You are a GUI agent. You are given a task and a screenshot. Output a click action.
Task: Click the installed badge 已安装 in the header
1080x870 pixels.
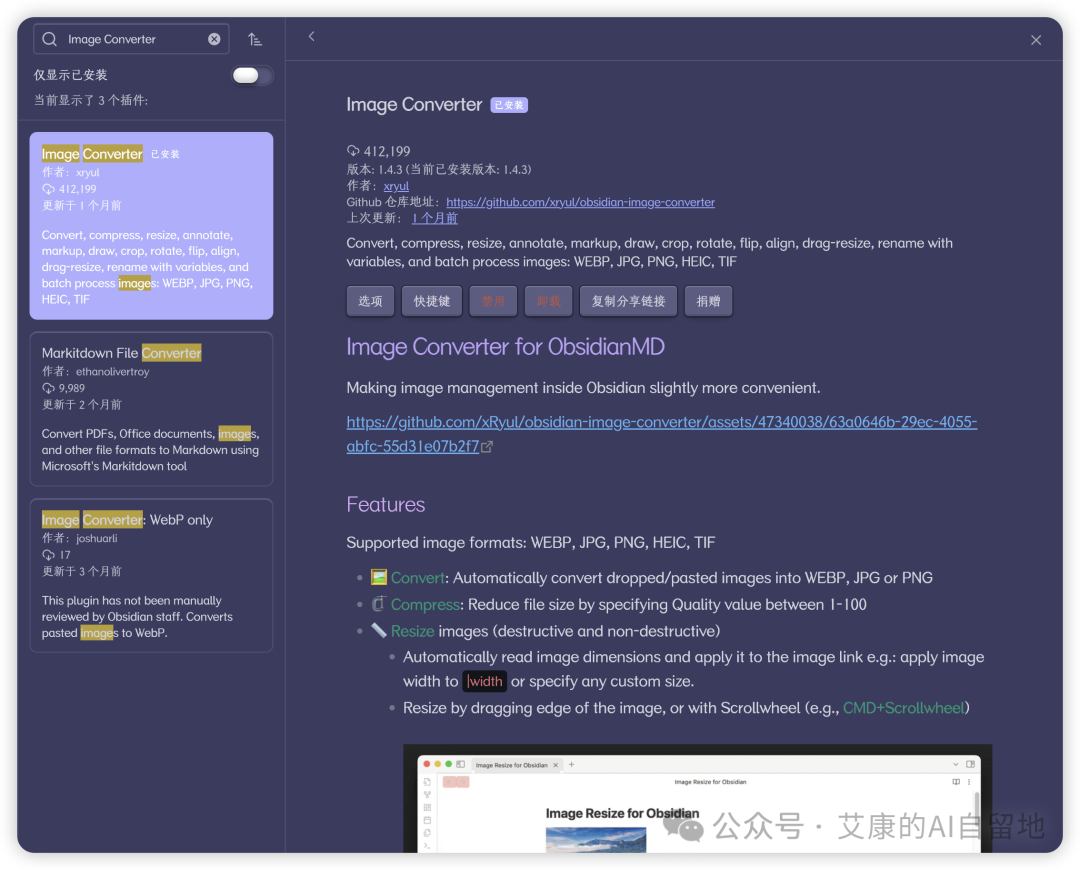509,105
